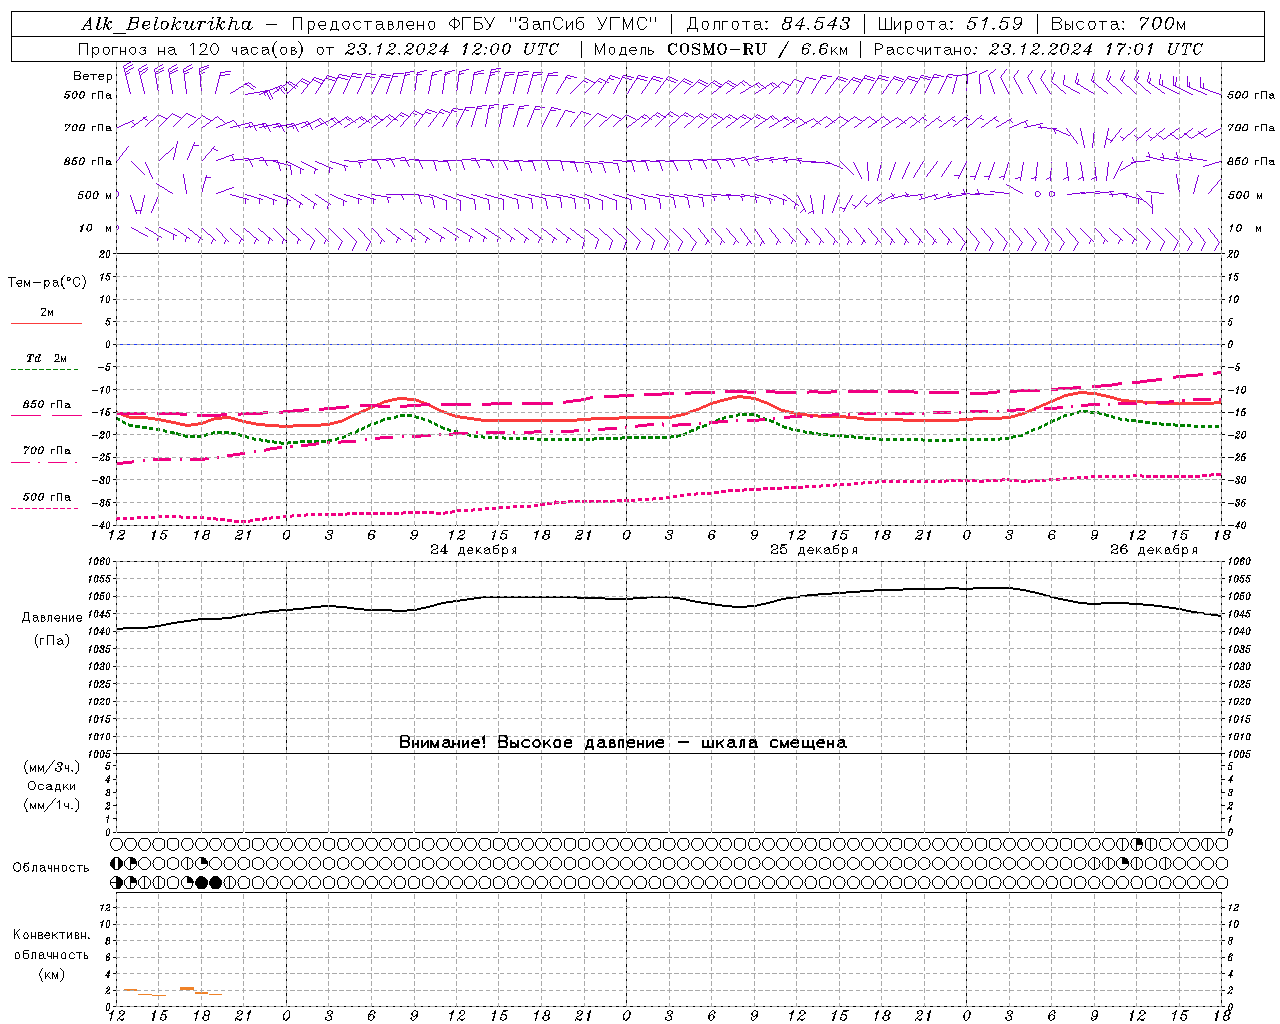The image size is (1280, 1024).
Task: Click the (мм/3ч.) precipitation unit label
Action: tap(52, 767)
